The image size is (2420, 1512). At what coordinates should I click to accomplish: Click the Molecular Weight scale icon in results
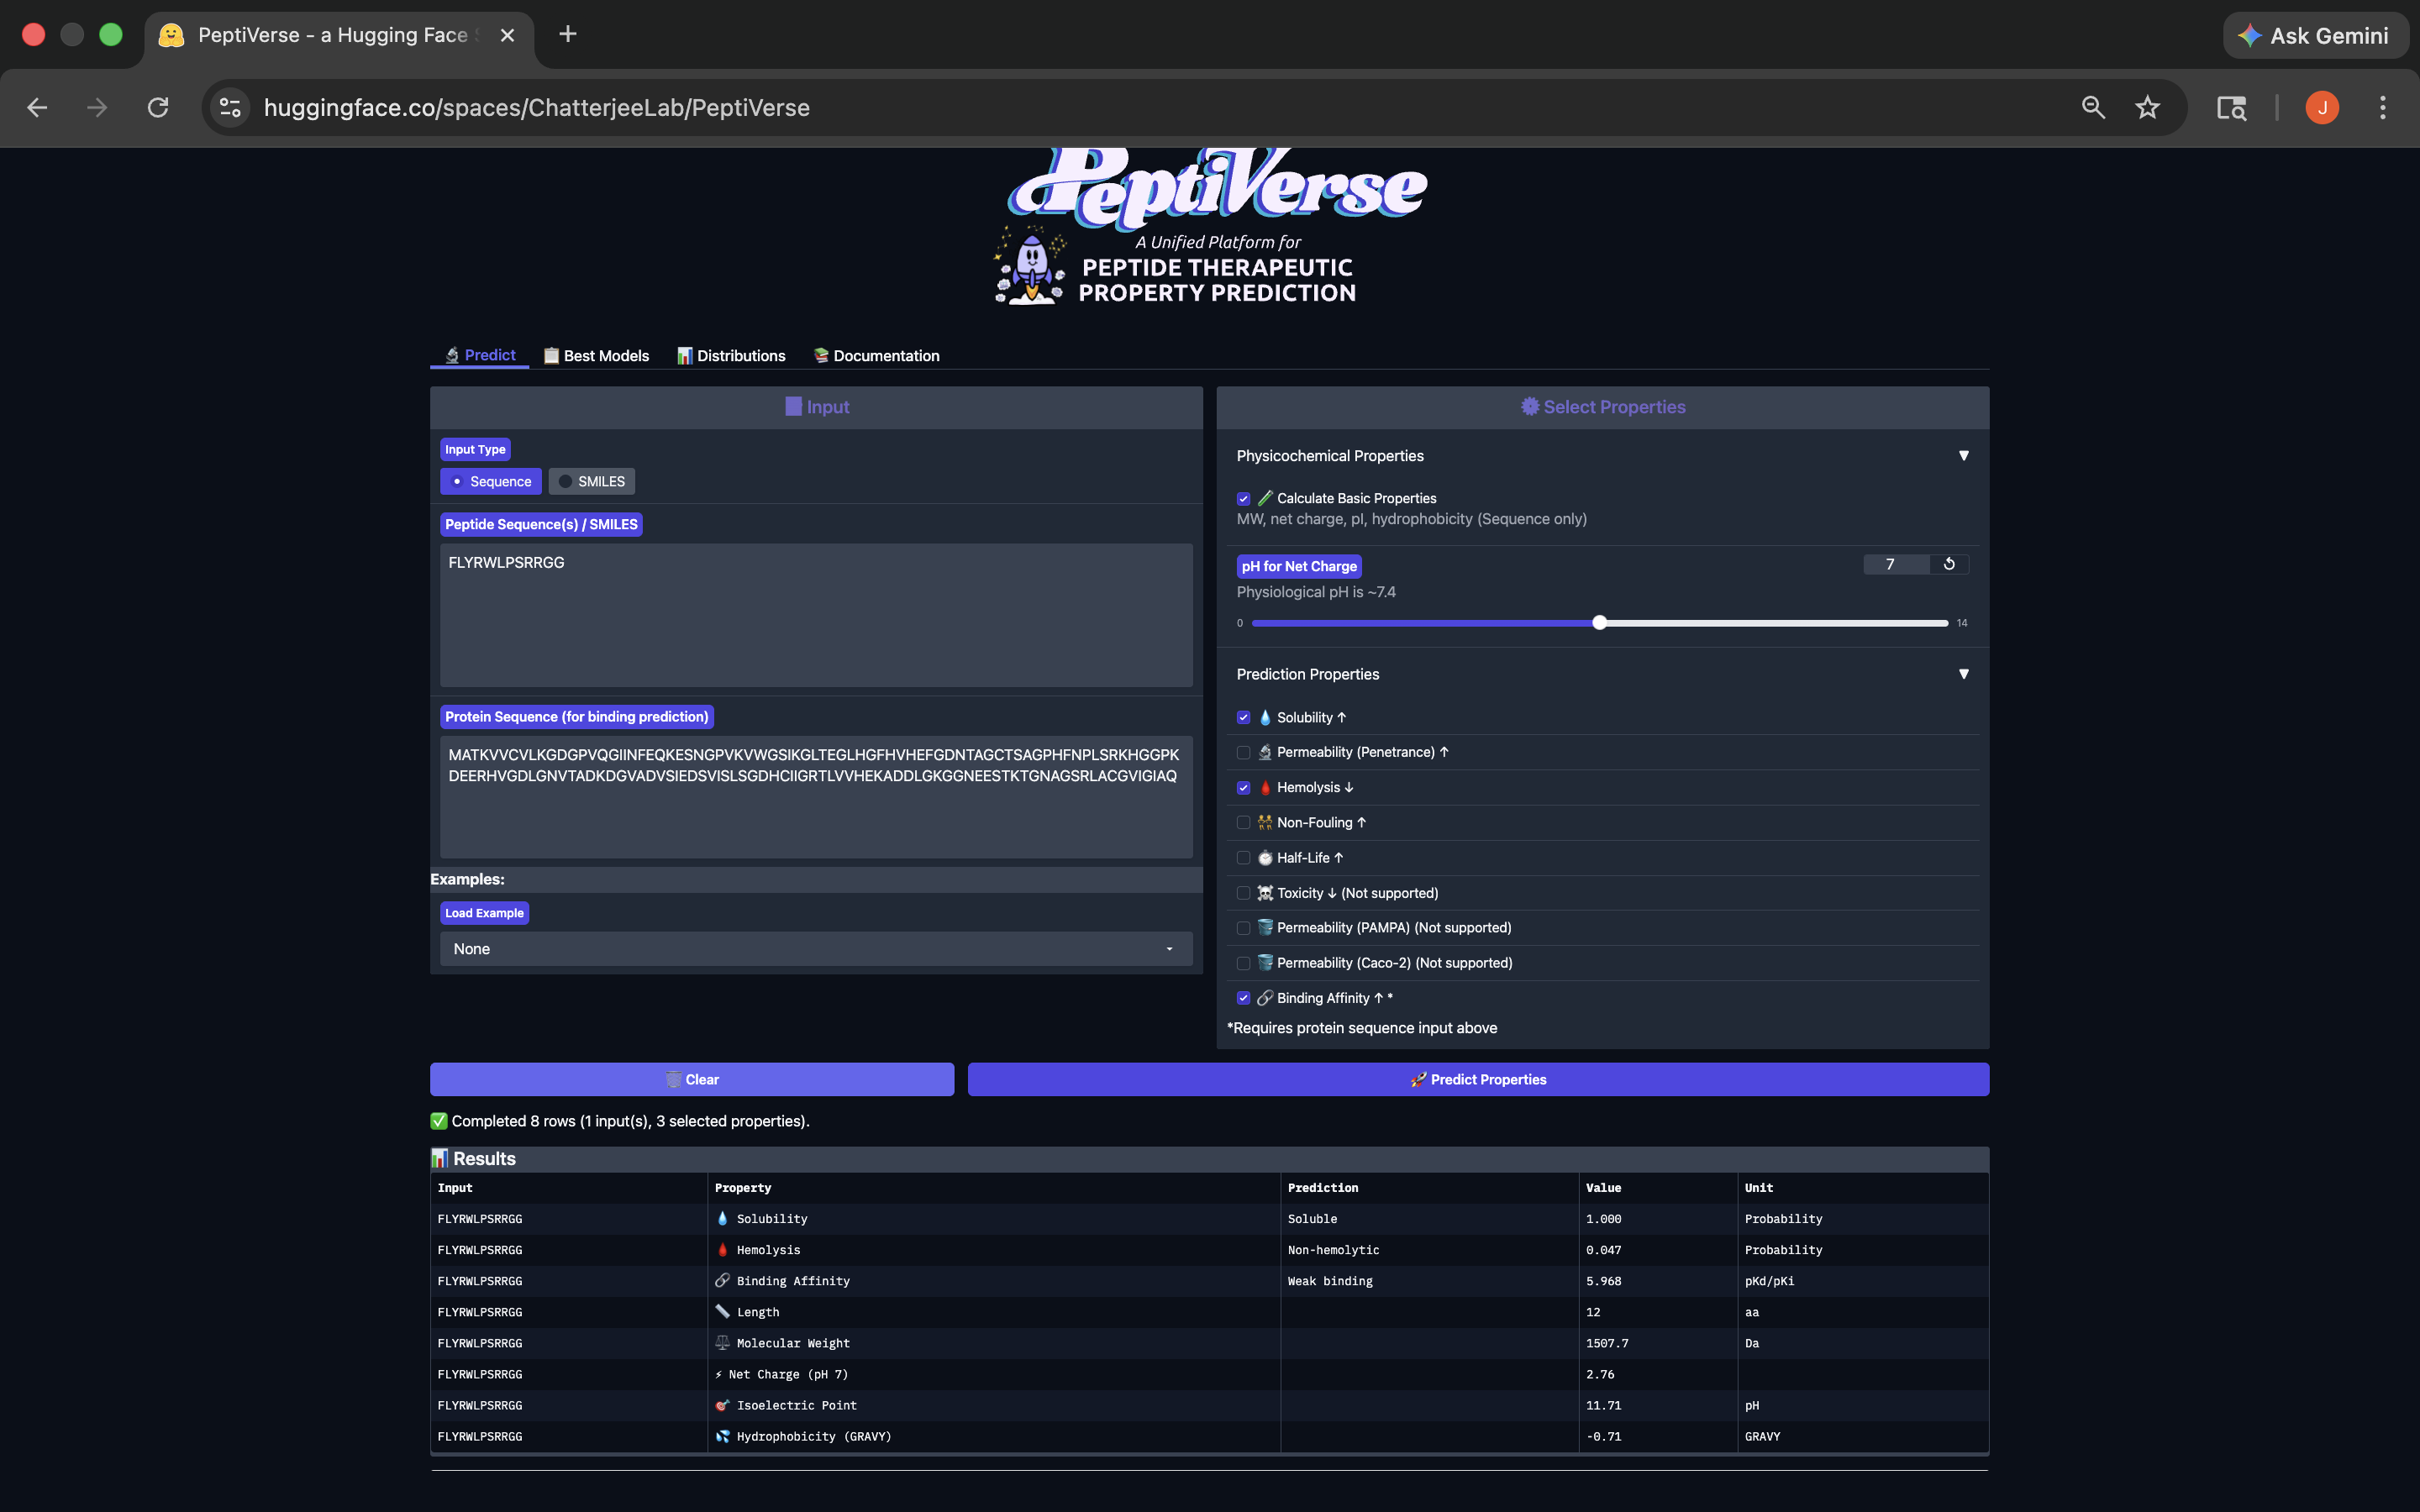tap(723, 1342)
